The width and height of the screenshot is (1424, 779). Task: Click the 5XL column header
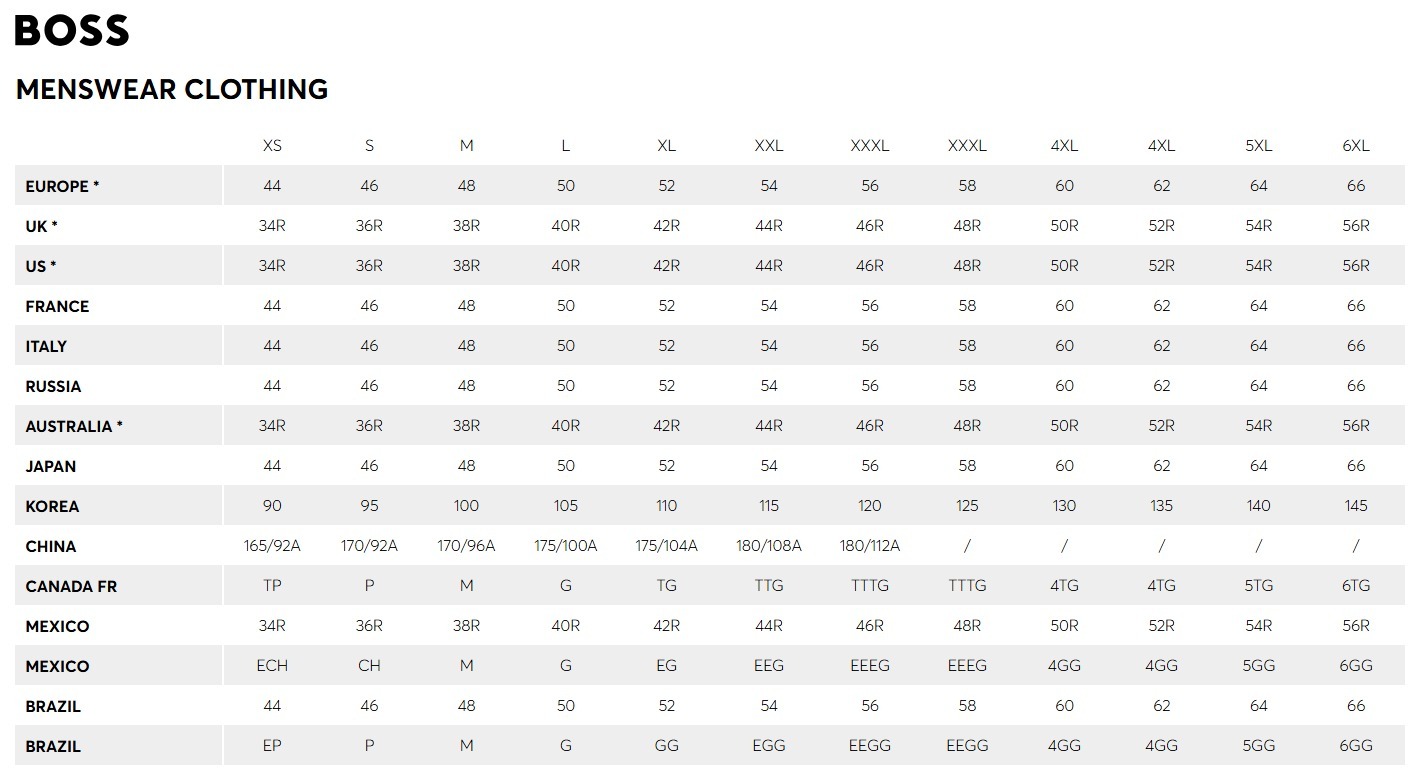[x=1258, y=146]
